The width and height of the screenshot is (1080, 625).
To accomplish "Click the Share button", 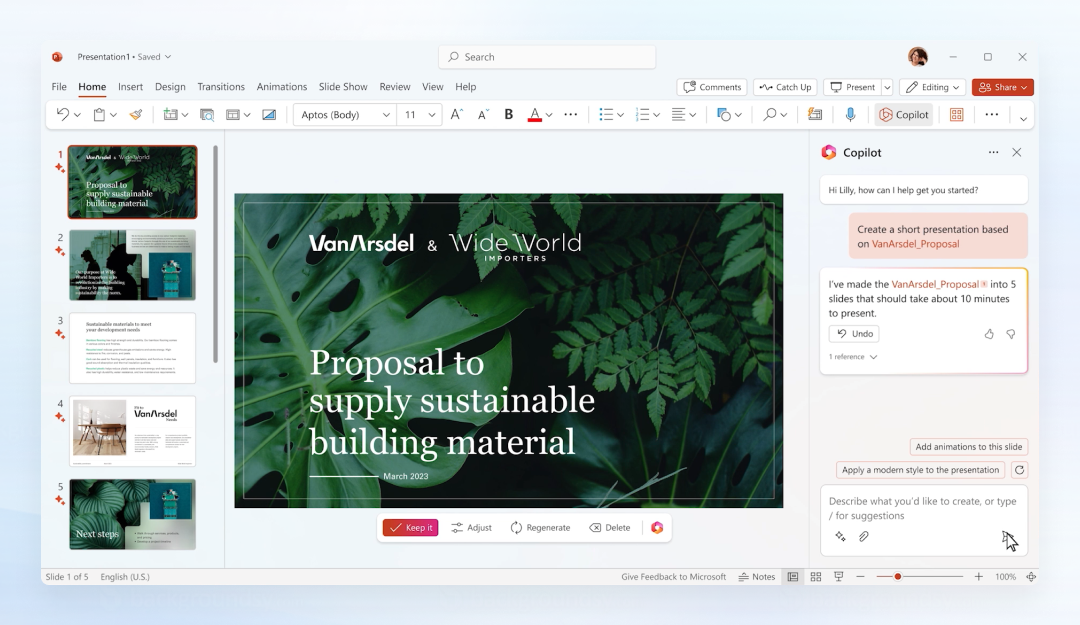I will coord(1003,88).
